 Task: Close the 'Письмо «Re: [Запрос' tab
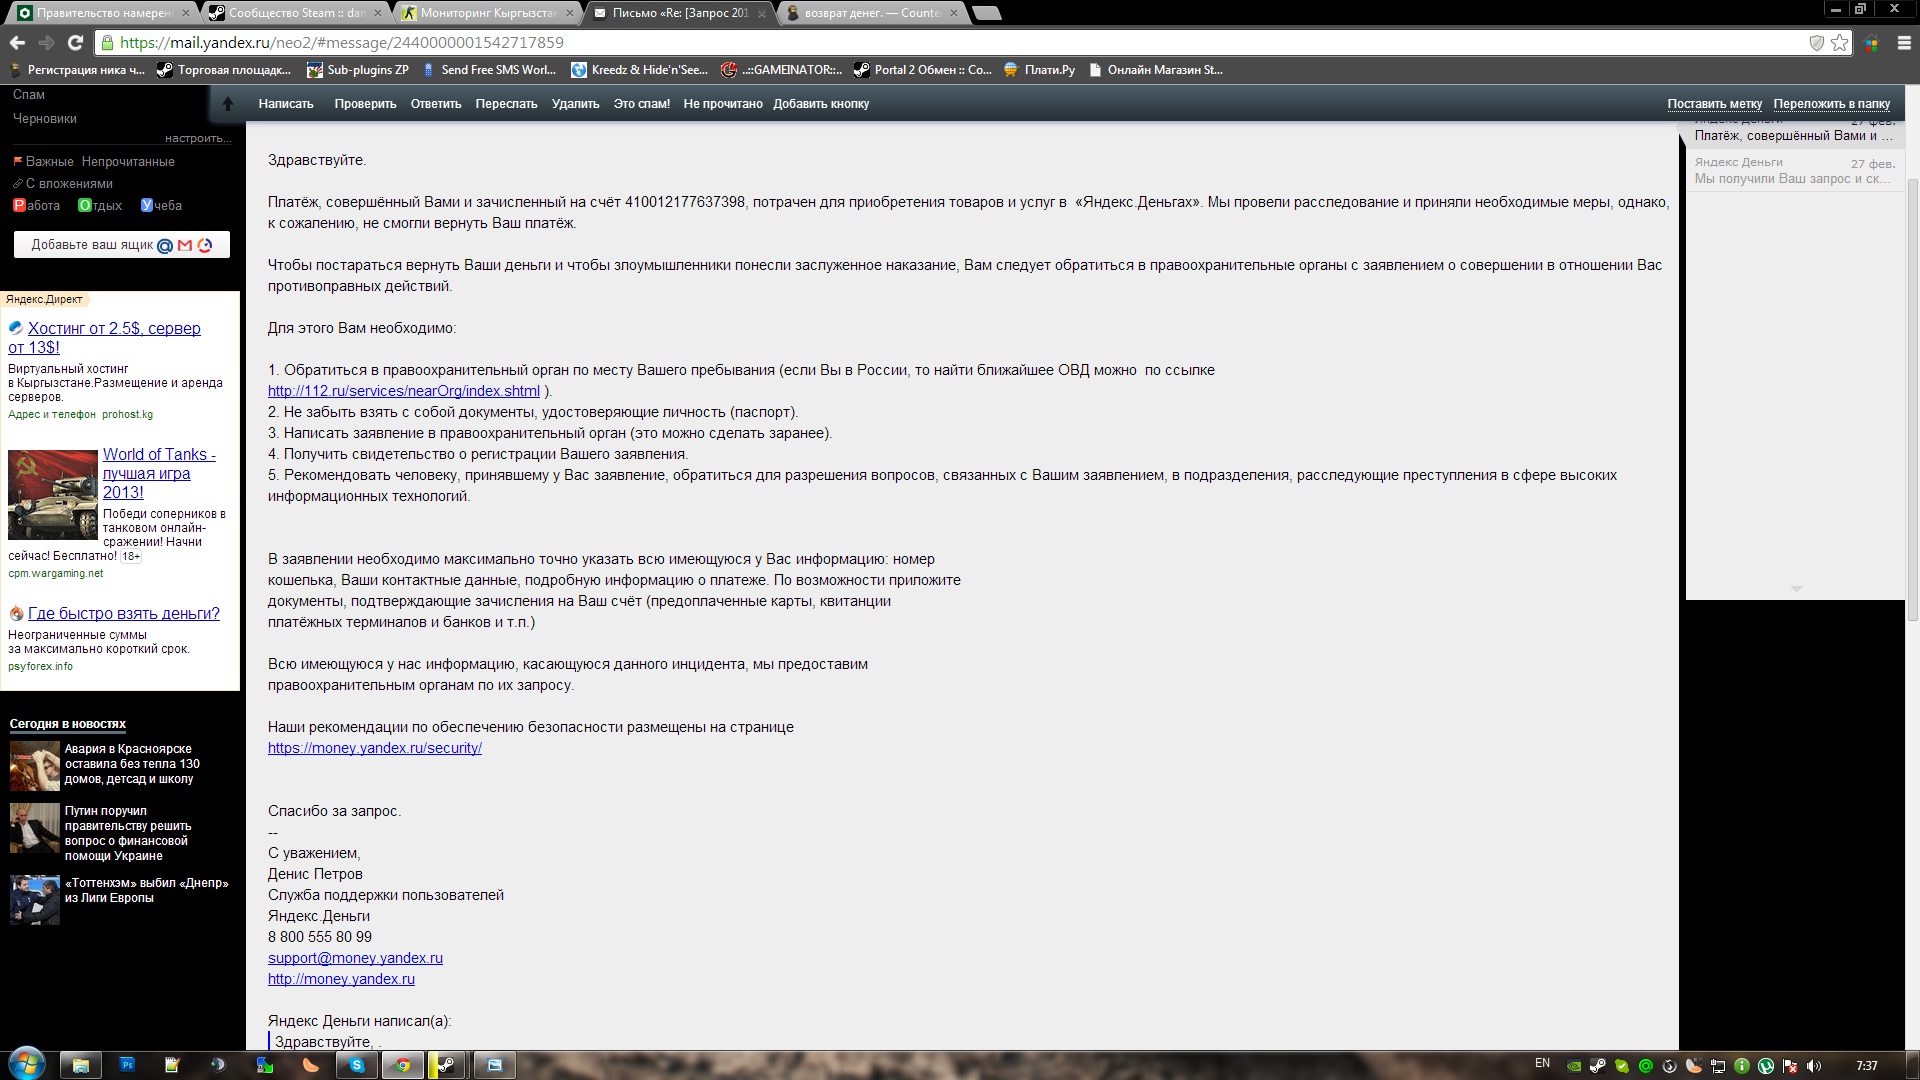click(761, 13)
